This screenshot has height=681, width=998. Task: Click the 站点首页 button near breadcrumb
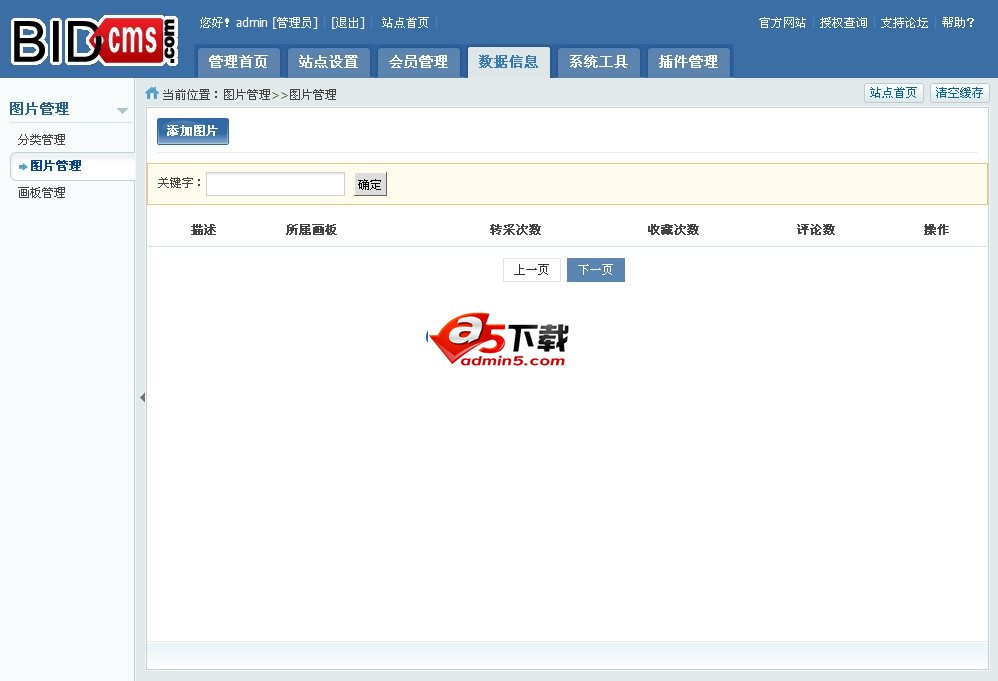click(x=894, y=93)
